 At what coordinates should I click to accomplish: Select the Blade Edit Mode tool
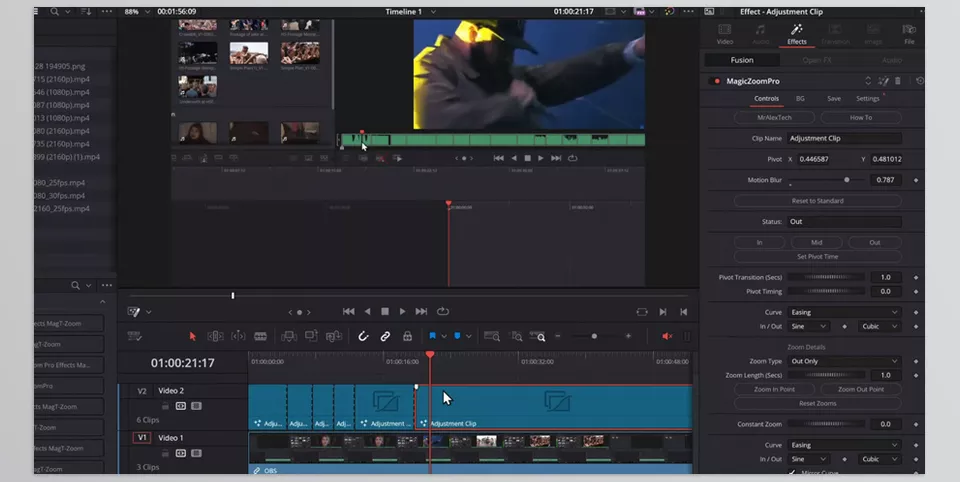click(x=260, y=336)
